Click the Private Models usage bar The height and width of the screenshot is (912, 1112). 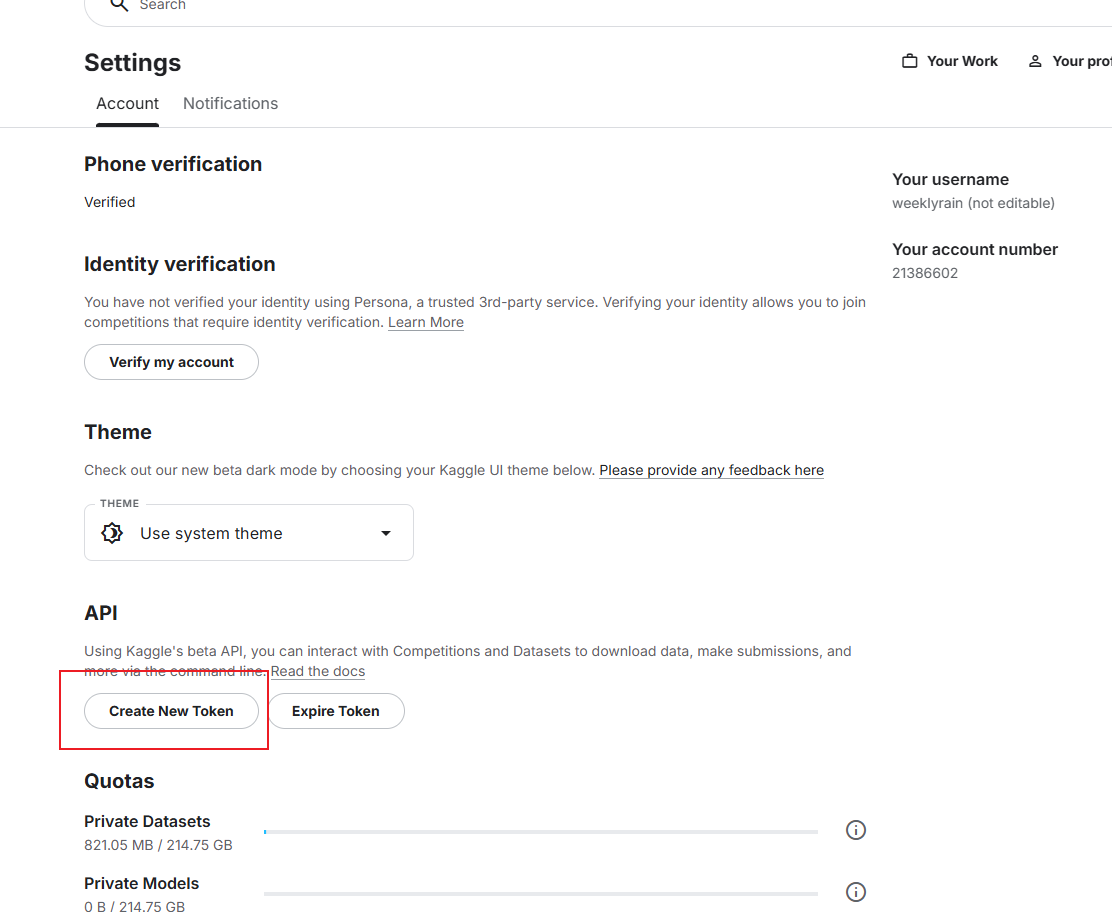pos(541,894)
